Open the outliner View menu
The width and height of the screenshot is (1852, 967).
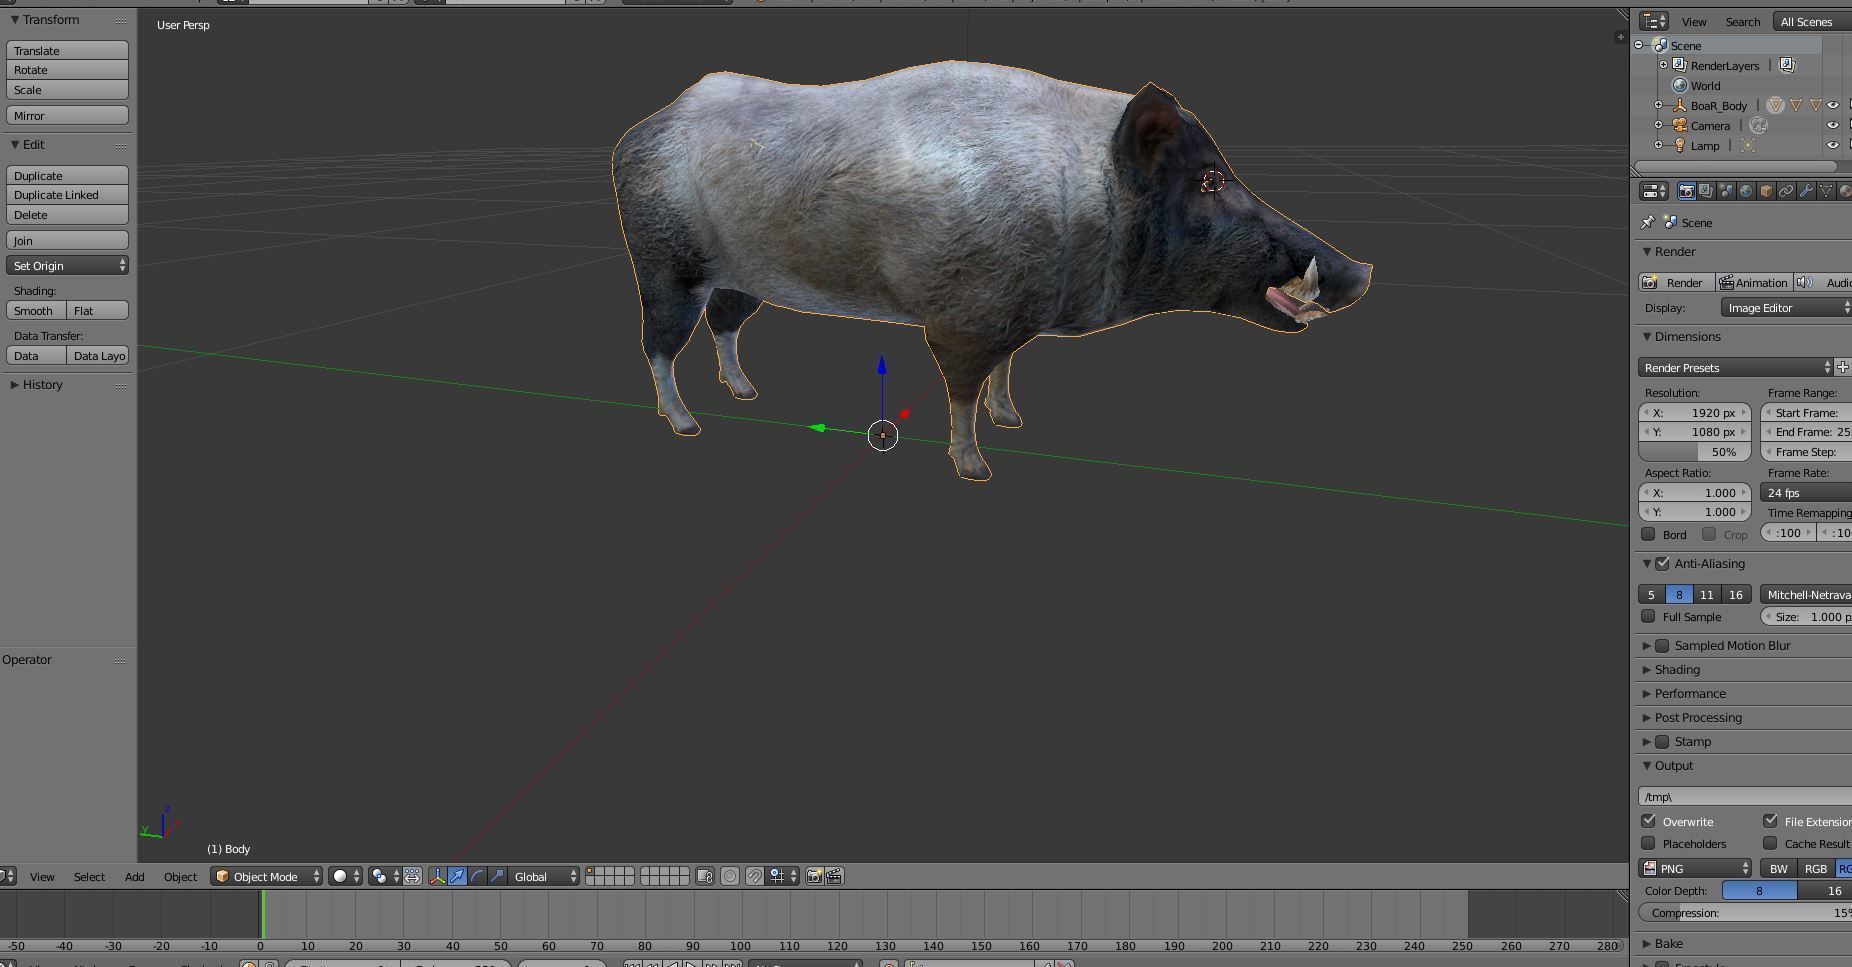pos(1694,21)
